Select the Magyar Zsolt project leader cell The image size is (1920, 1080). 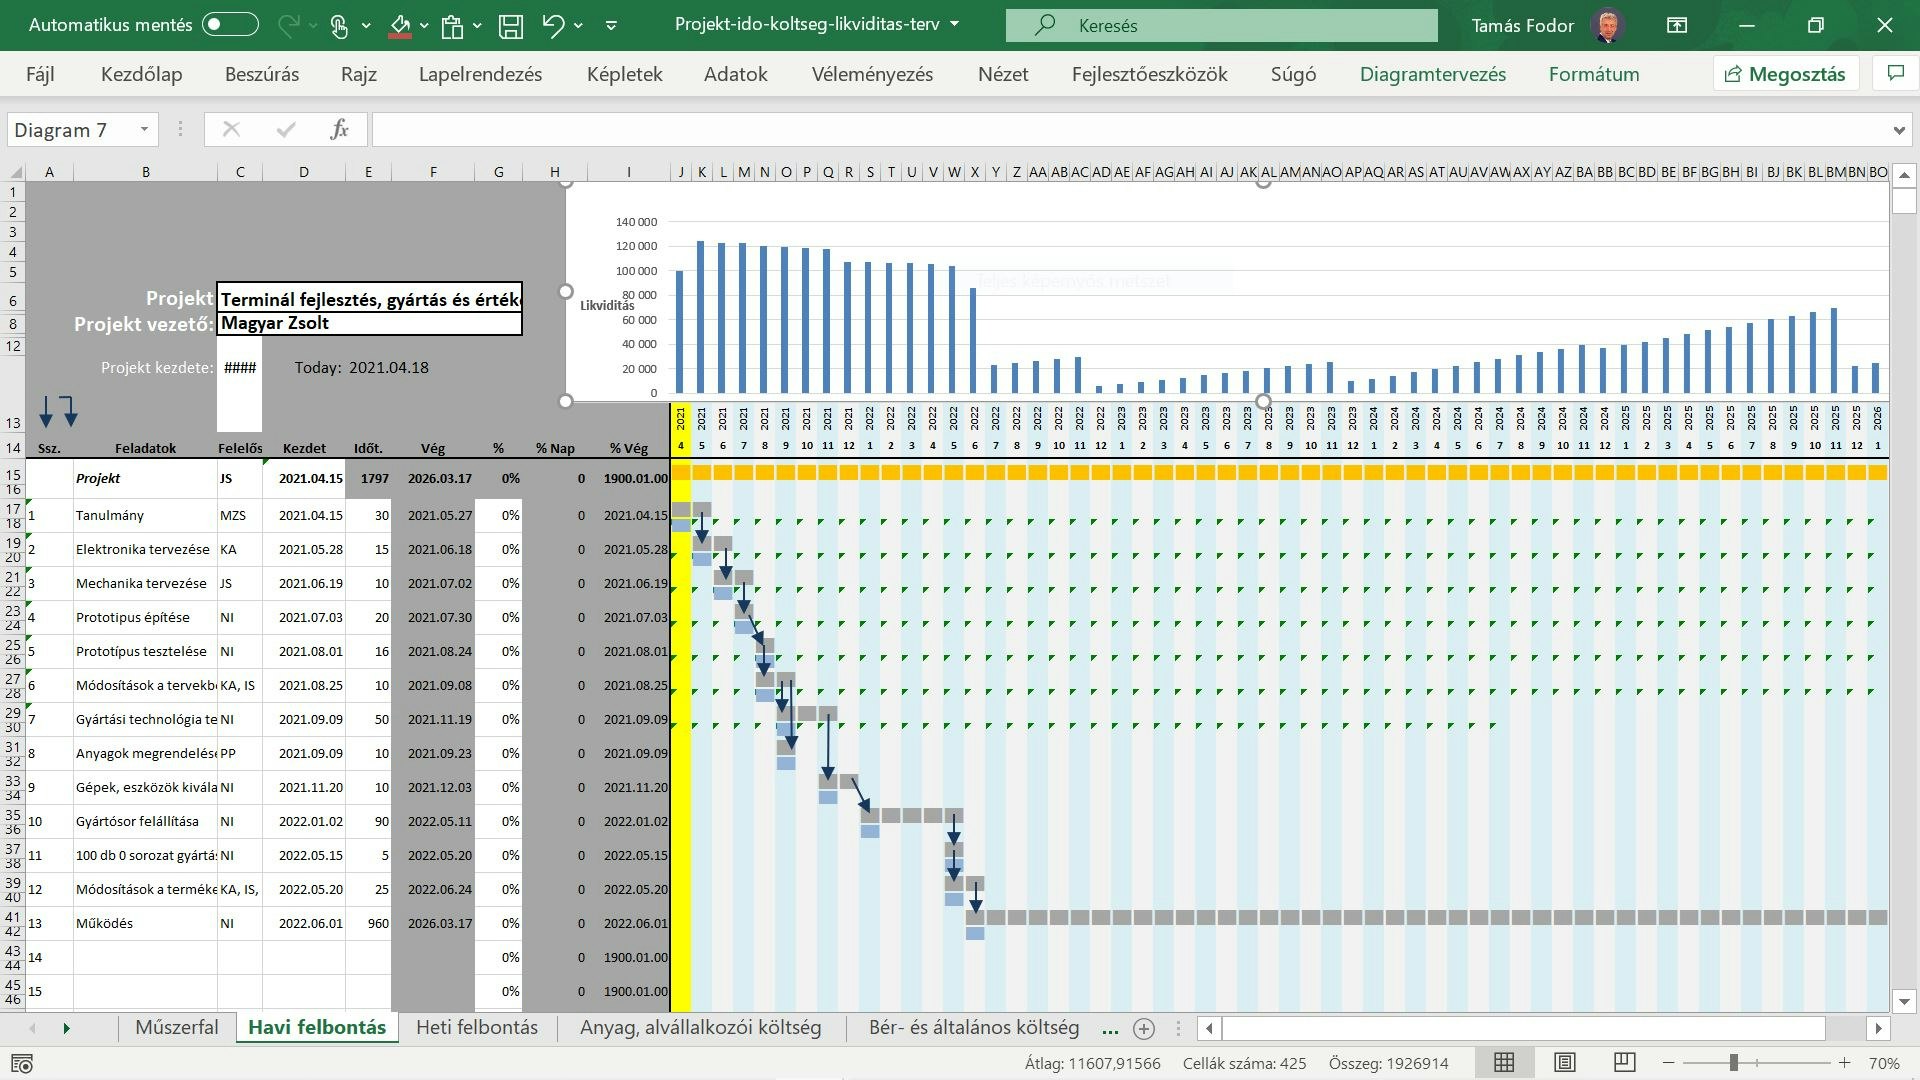(x=369, y=323)
